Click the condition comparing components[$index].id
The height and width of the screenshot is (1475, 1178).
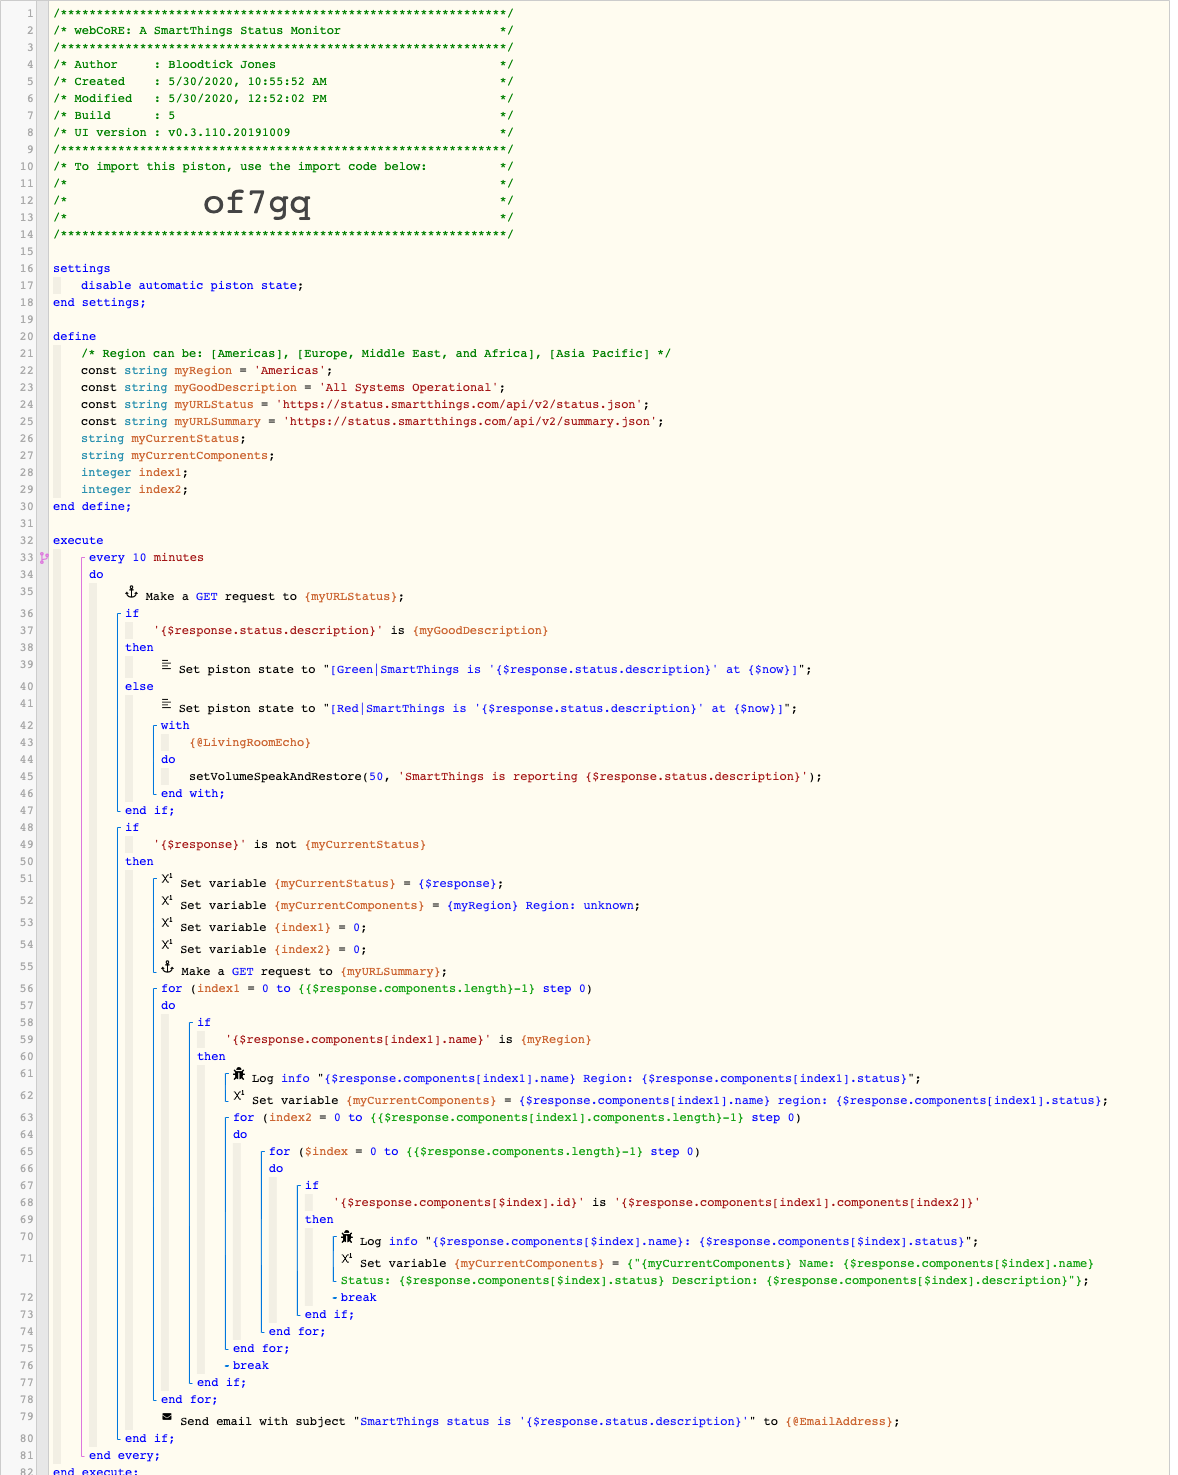tap(657, 1203)
